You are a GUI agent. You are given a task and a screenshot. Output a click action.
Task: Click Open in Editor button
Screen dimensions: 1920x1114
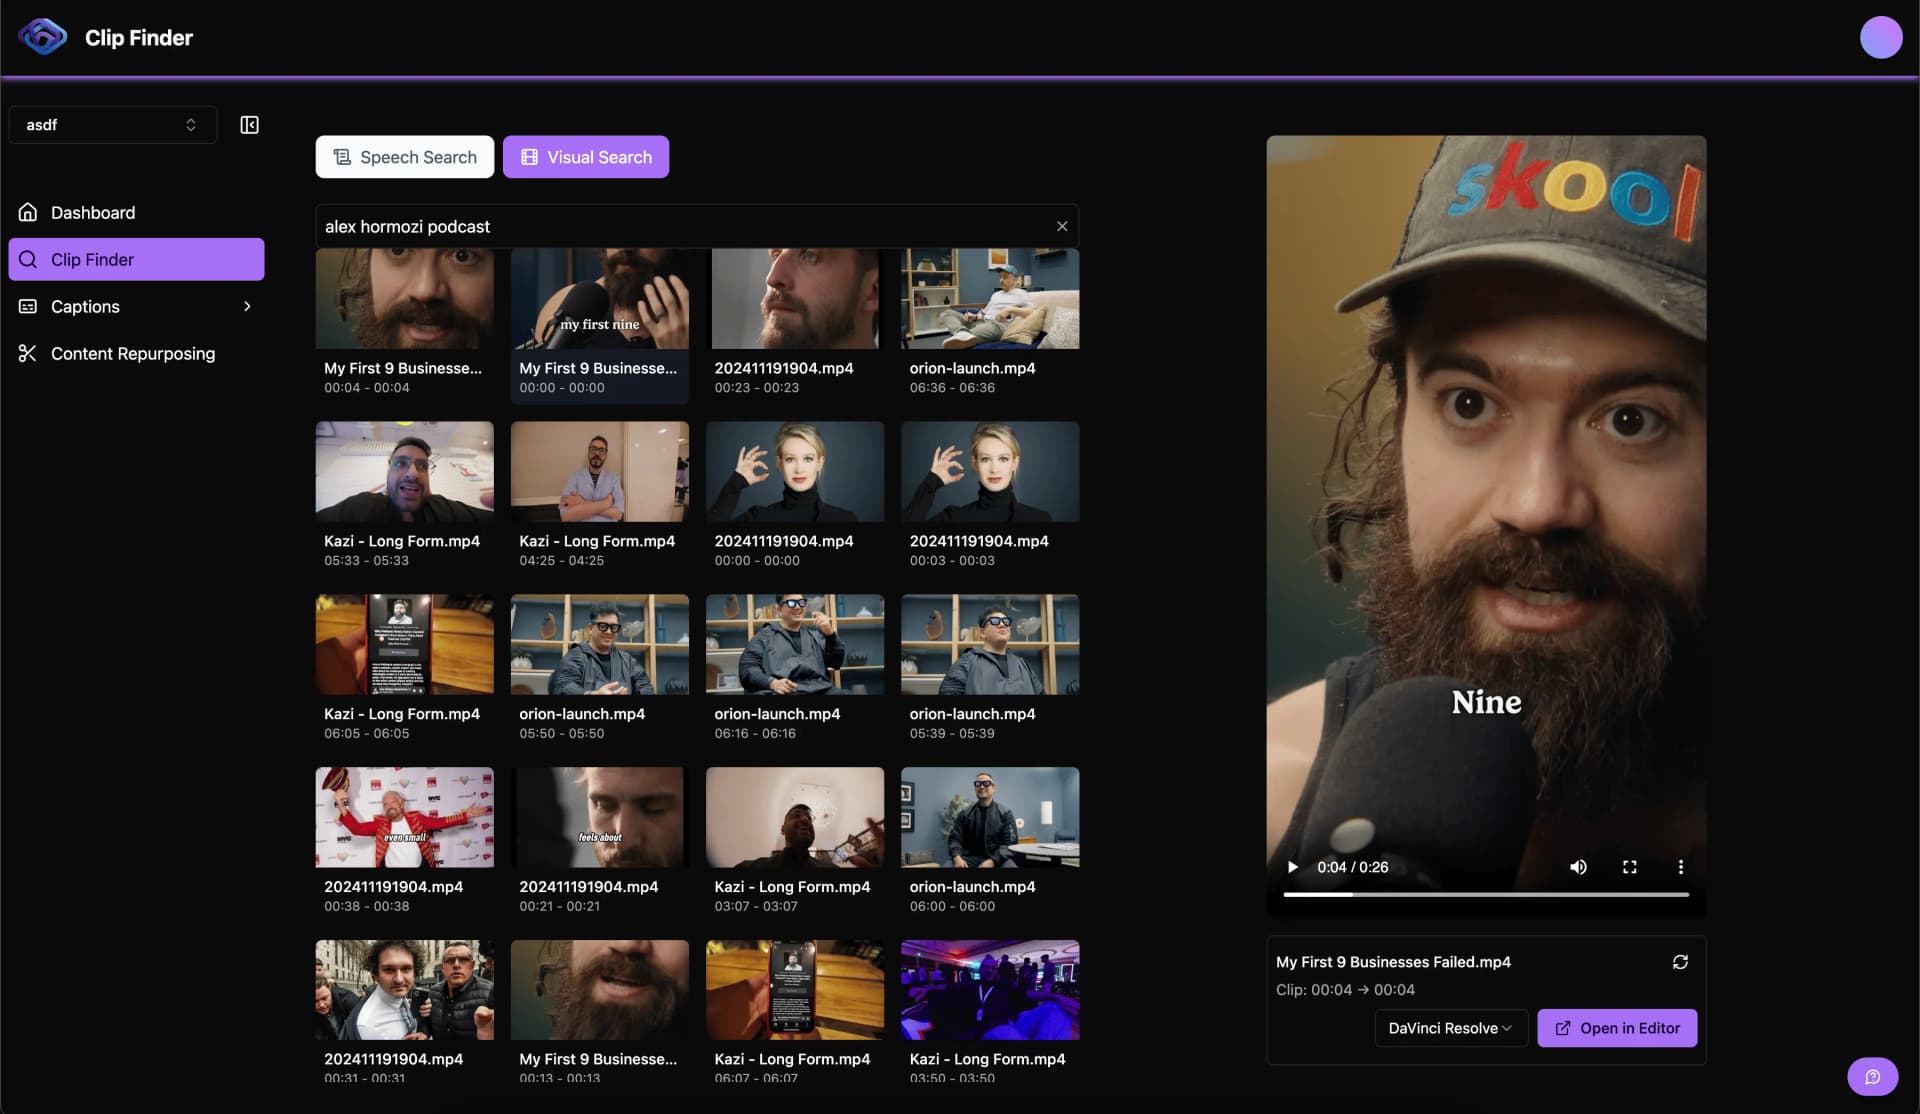point(1616,1028)
